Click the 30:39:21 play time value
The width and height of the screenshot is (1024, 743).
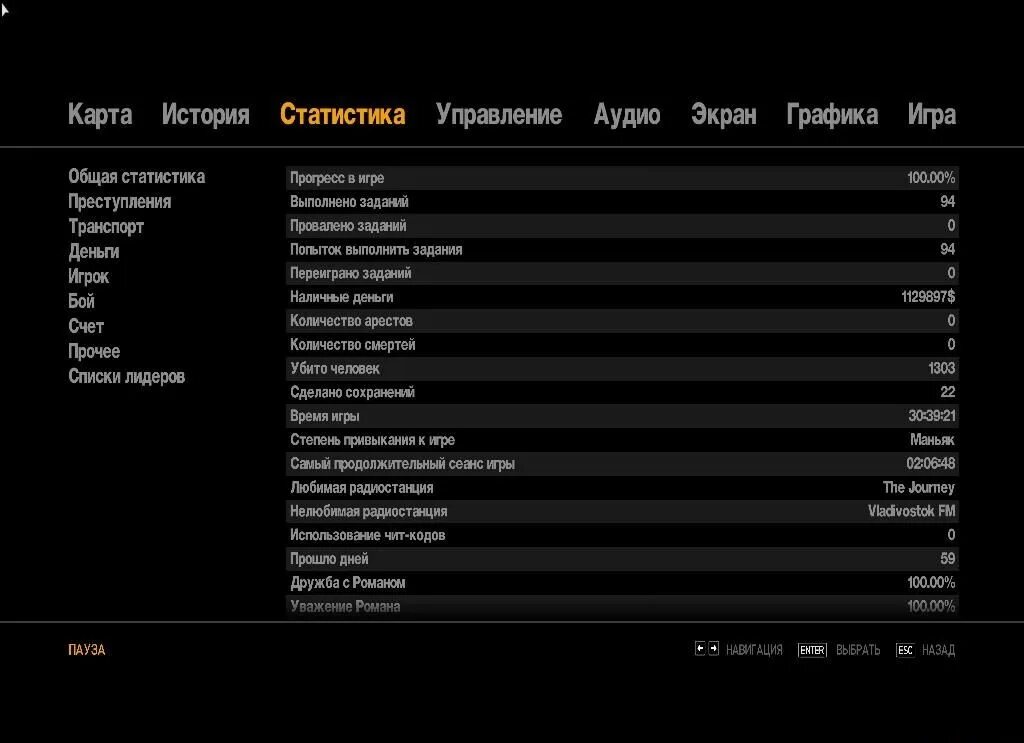[932, 416]
